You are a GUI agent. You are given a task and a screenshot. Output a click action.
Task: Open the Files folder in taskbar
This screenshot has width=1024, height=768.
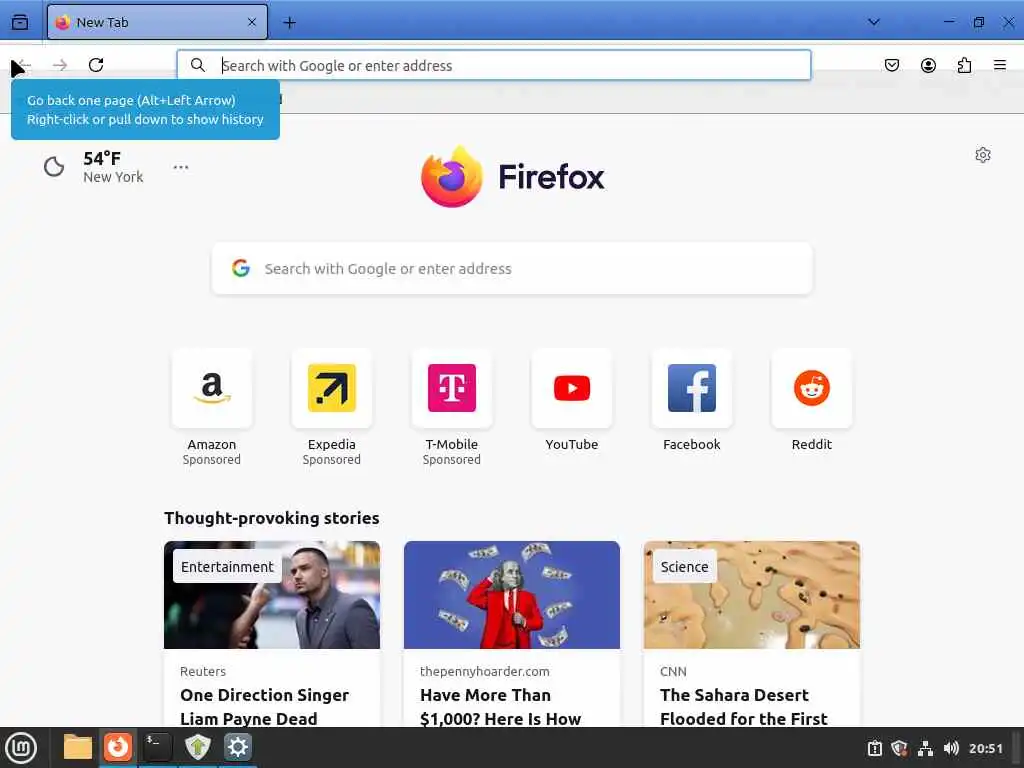point(78,747)
